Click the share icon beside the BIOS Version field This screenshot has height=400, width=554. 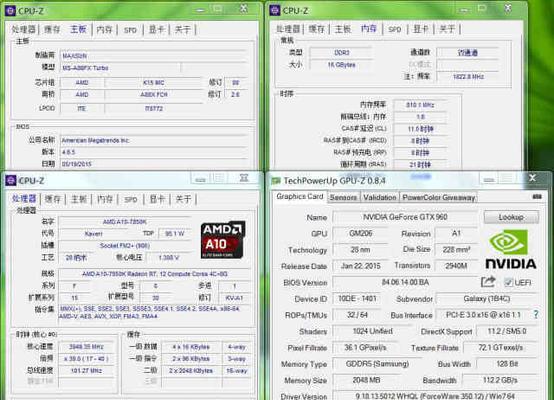pyautogui.click(x=488, y=282)
